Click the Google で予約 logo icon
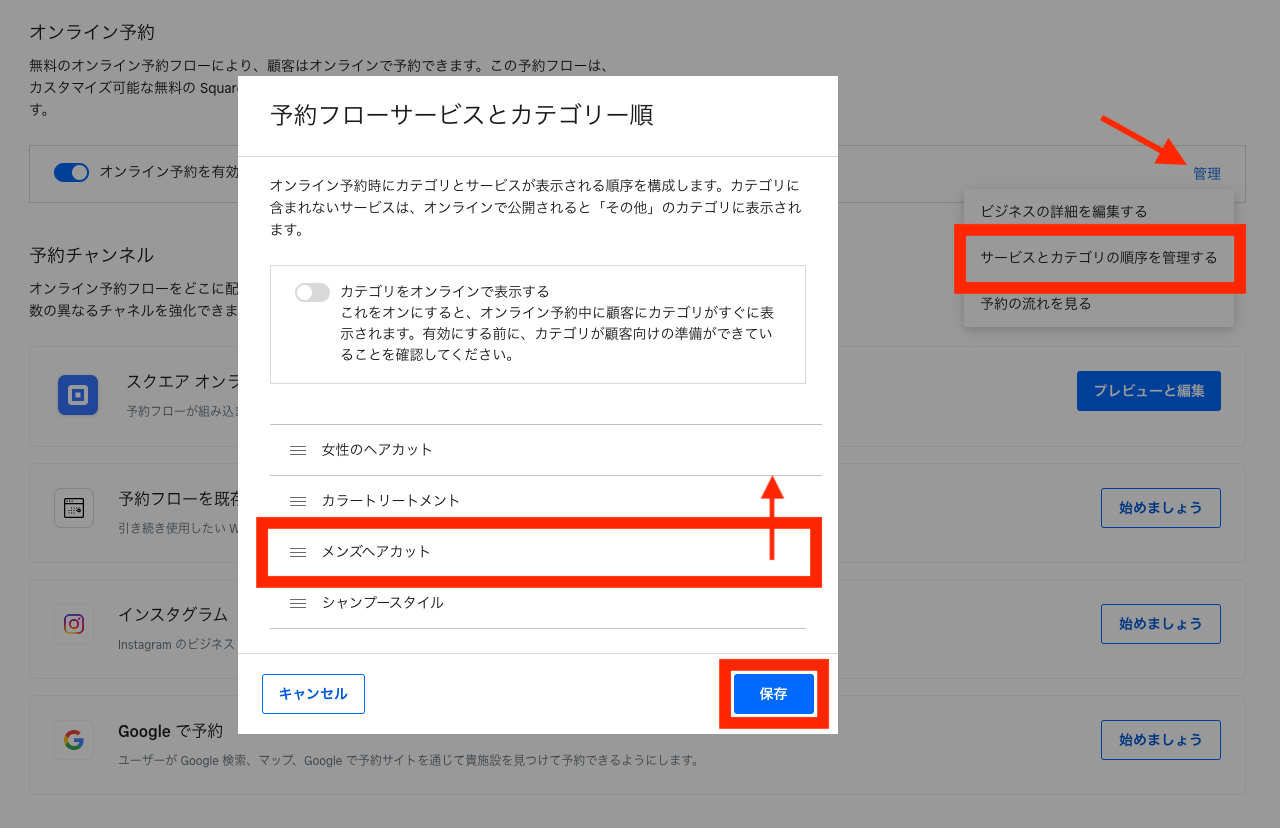1280x828 pixels. (74, 740)
